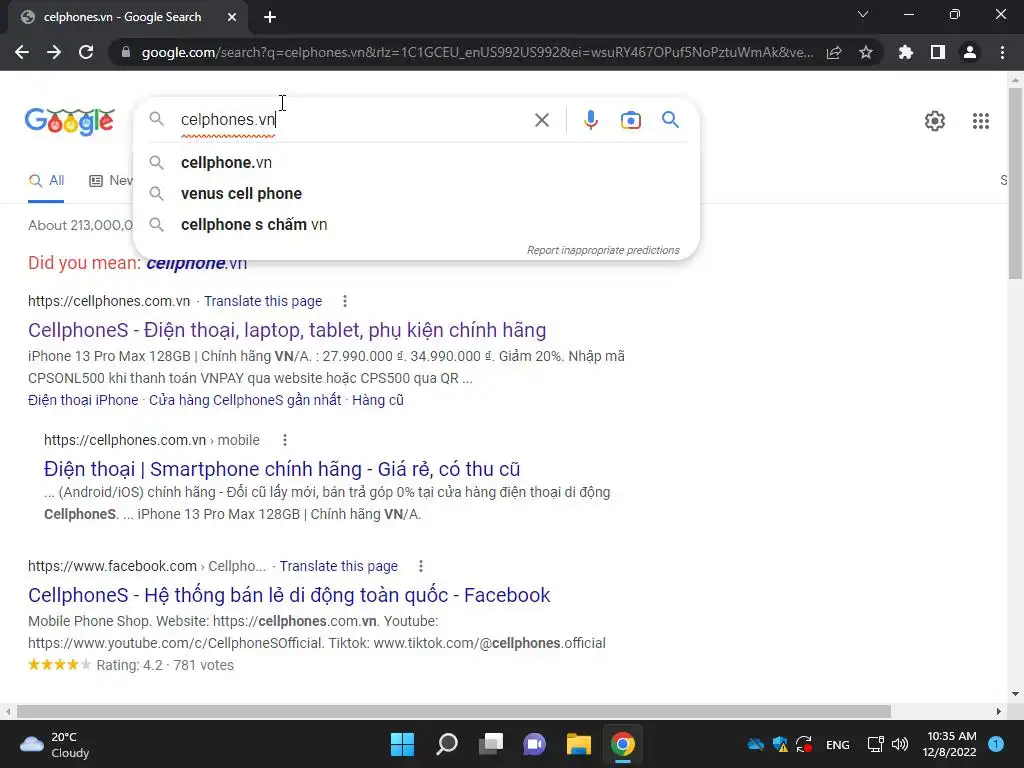Screen dimensions: 1024x768
Task: Open the CellphoneS Facebook page result
Action: pos(289,596)
